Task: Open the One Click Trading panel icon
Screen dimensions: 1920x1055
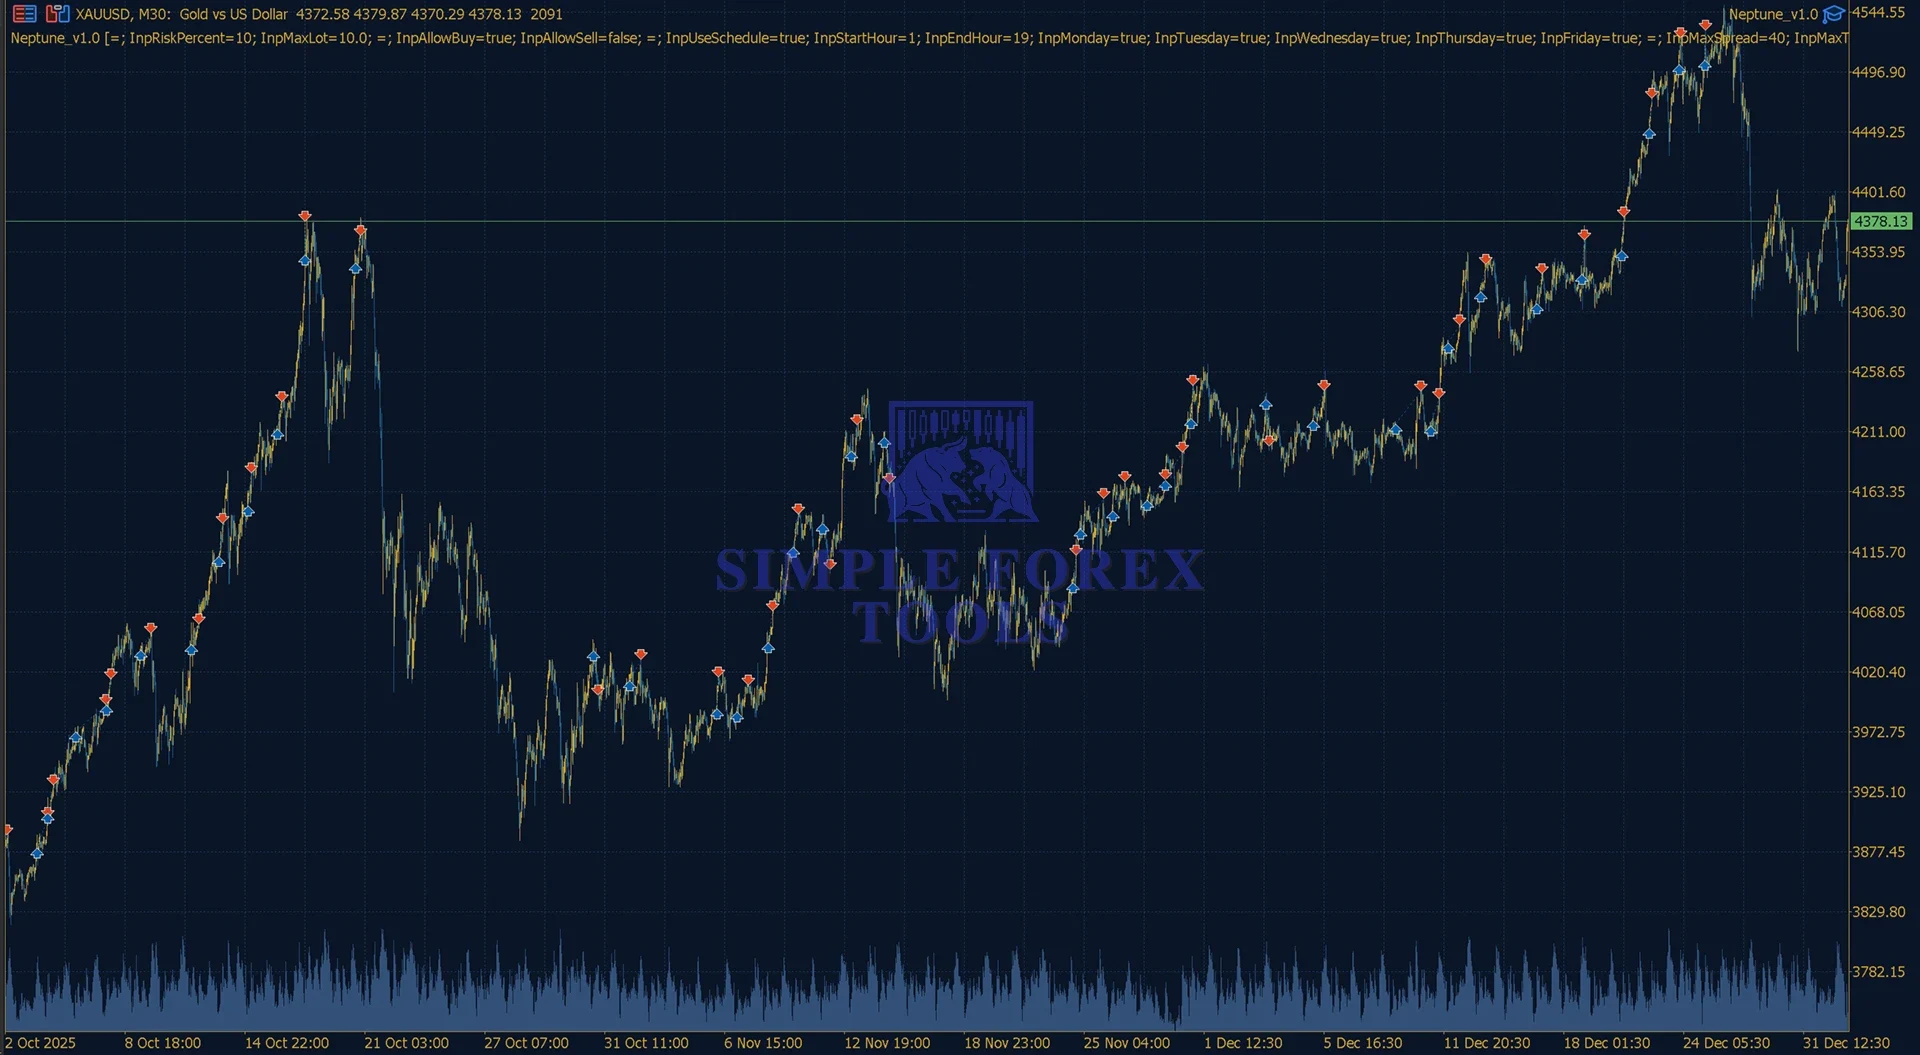Action: pyautogui.click(x=24, y=14)
